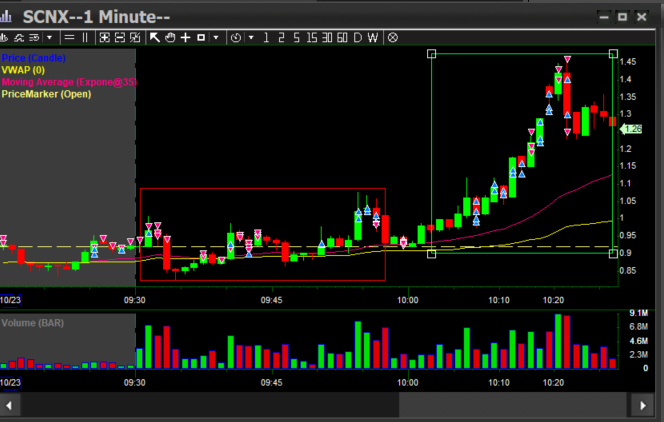Switch to the 1 minute timeframe
Viewport: 664px width, 422px height.
(266, 38)
